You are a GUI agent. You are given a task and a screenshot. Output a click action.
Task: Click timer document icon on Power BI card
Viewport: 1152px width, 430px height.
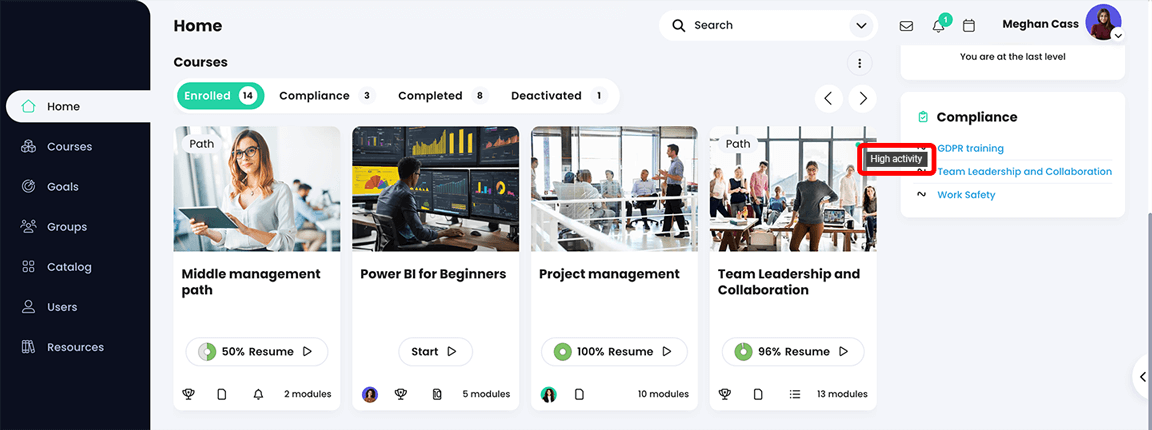pyautogui.click(x=437, y=395)
